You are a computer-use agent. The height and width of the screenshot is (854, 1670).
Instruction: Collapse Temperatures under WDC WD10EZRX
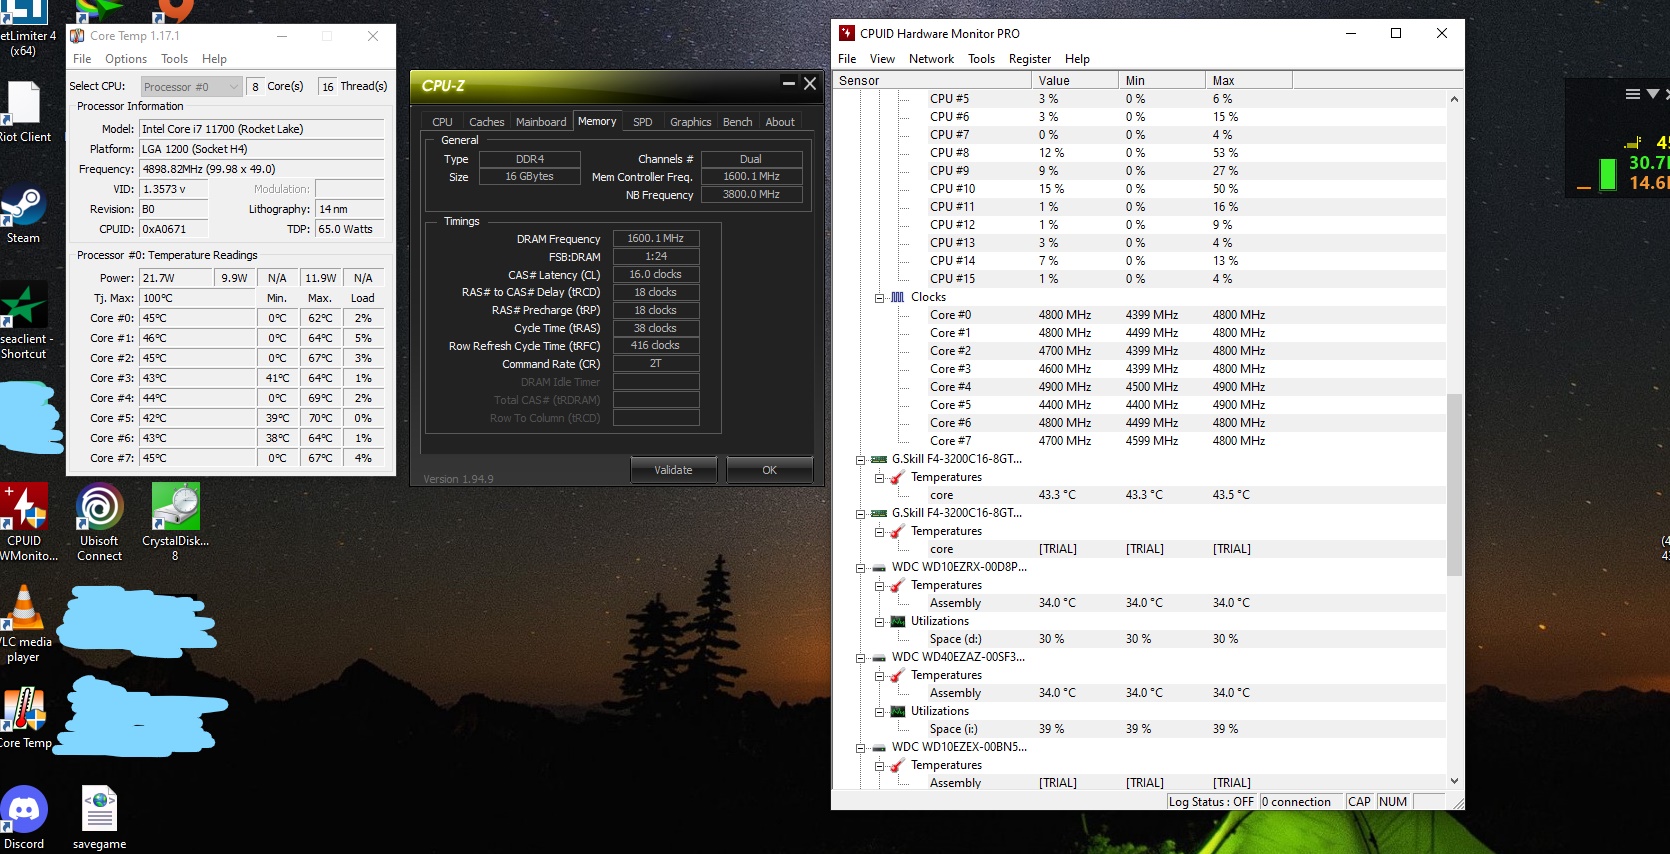point(879,586)
